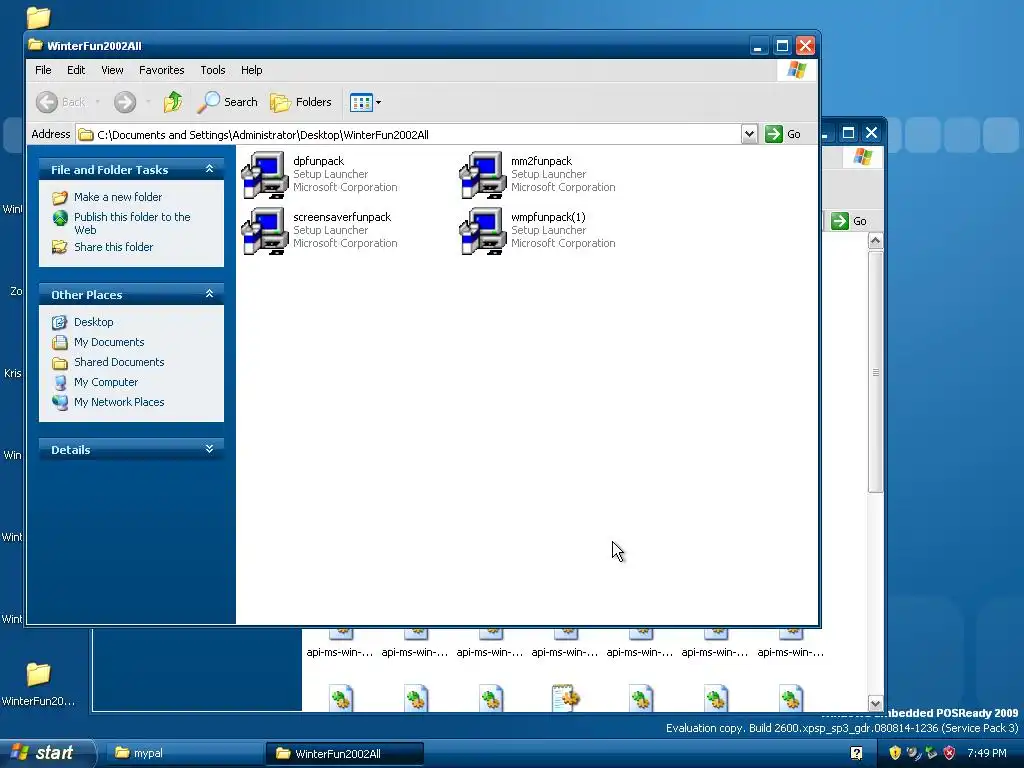Click the red security alert tray icon
The height and width of the screenshot is (768, 1024).
[950, 753]
